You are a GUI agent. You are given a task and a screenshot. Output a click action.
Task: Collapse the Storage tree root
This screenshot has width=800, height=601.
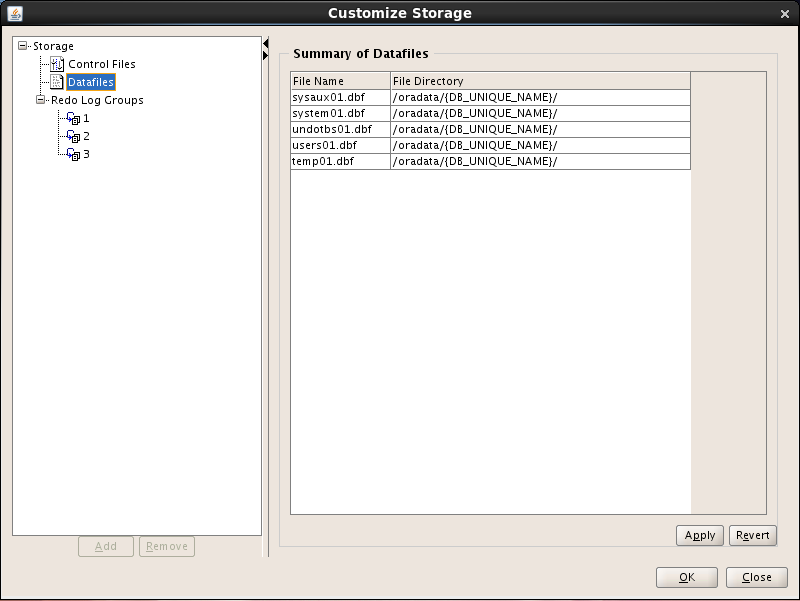pyautogui.click(x=22, y=46)
